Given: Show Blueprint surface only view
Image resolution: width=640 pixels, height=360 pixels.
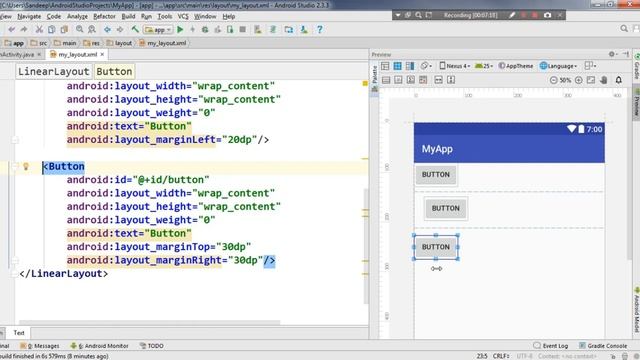Looking at the screenshot, I should point(398,66).
